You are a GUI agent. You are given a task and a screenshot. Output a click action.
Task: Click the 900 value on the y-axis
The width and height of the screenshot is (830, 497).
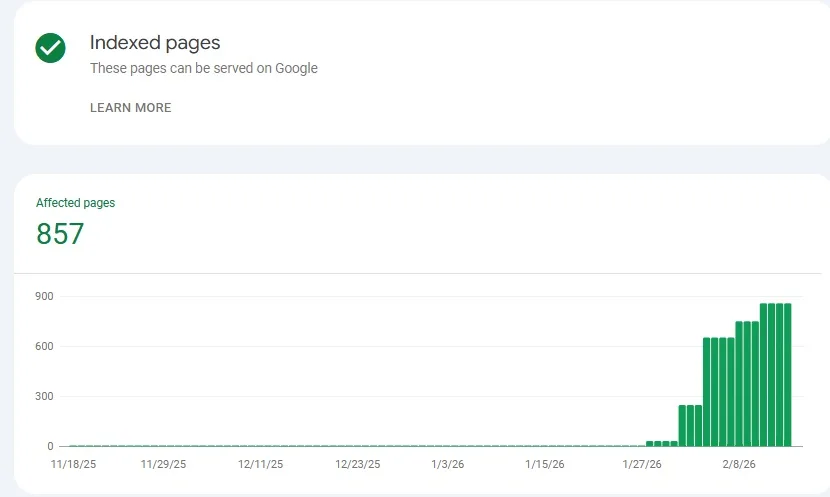tap(43, 296)
